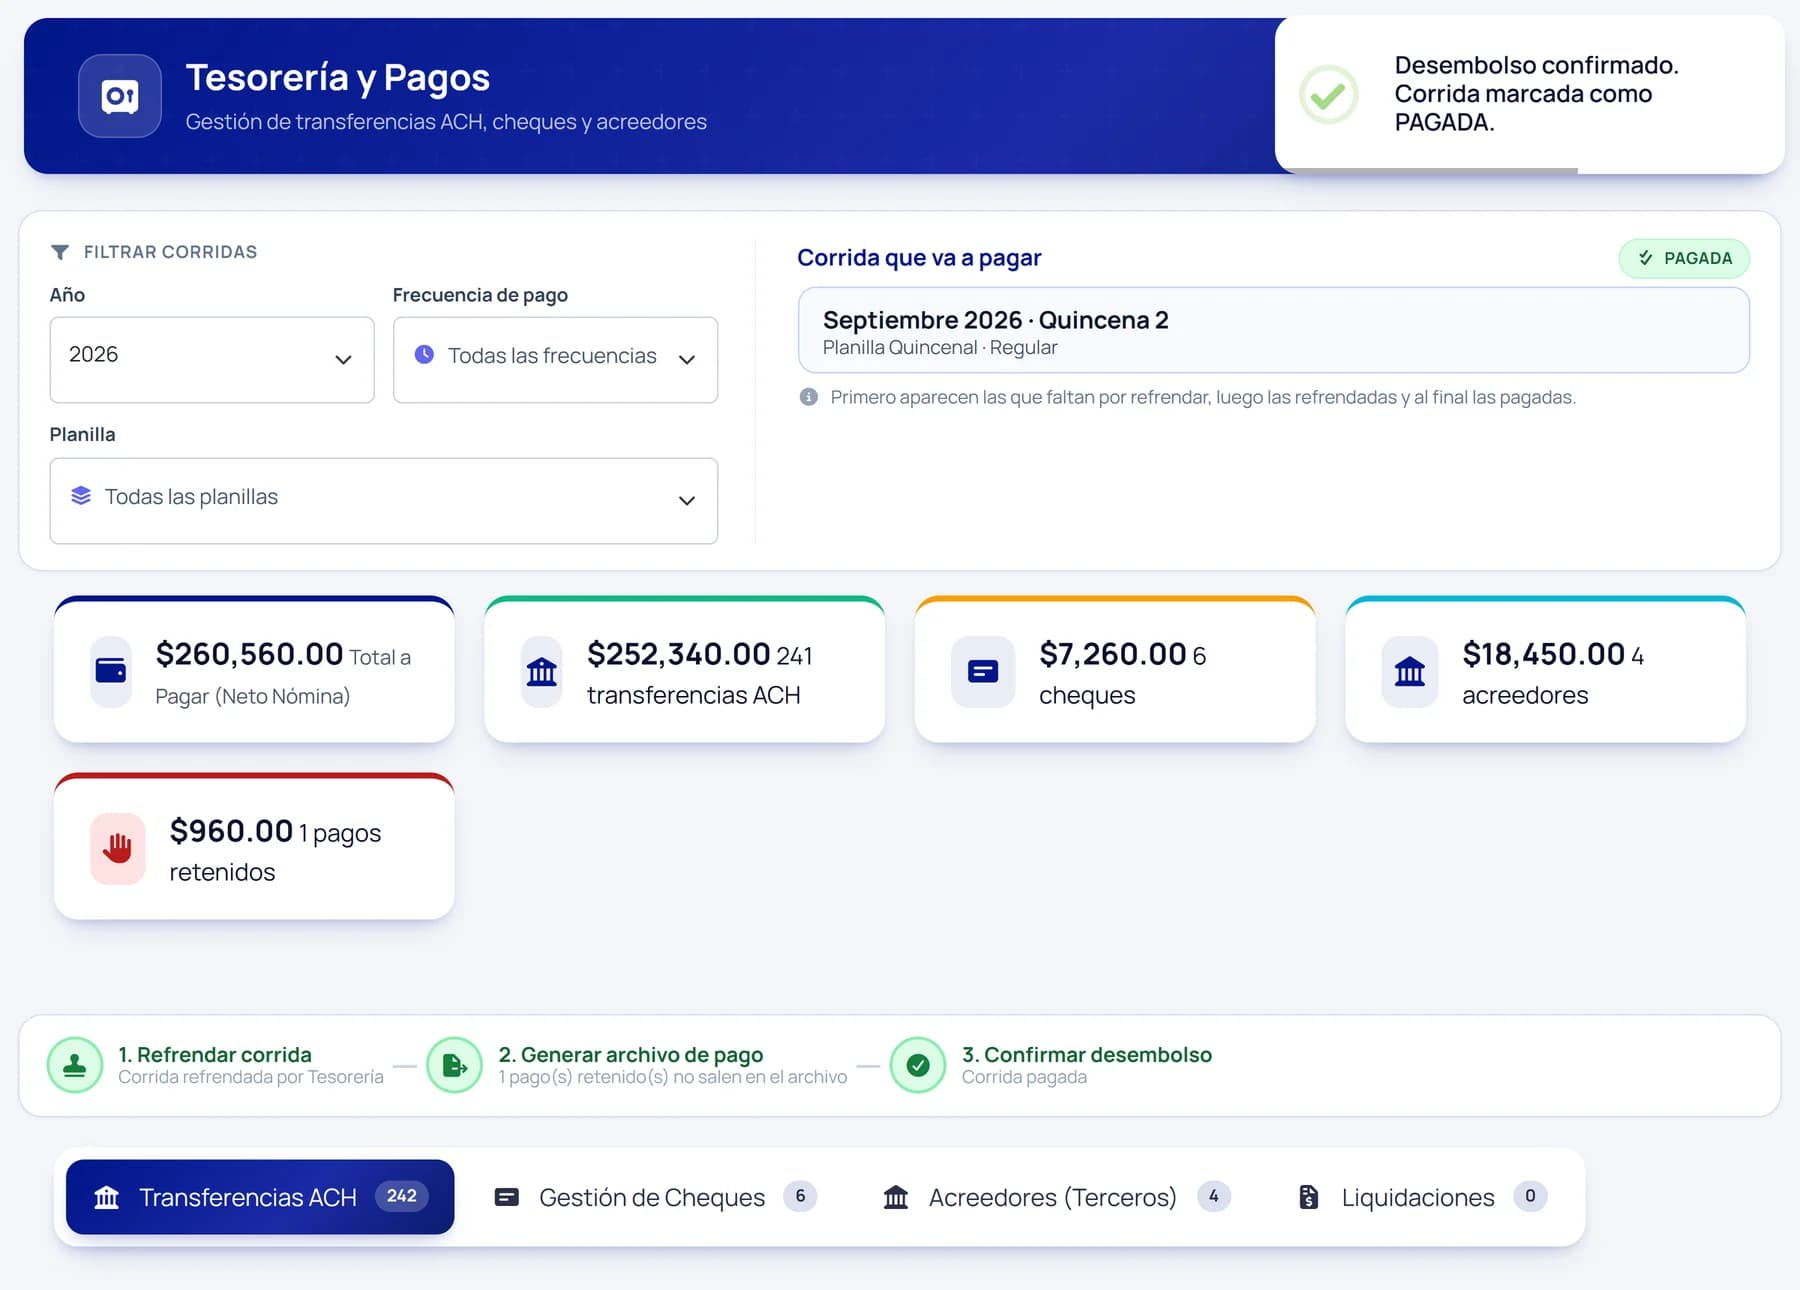Click the green checkmark icon in the confirmation toast
This screenshot has width=1800, height=1290.
click(x=1328, y=95)
